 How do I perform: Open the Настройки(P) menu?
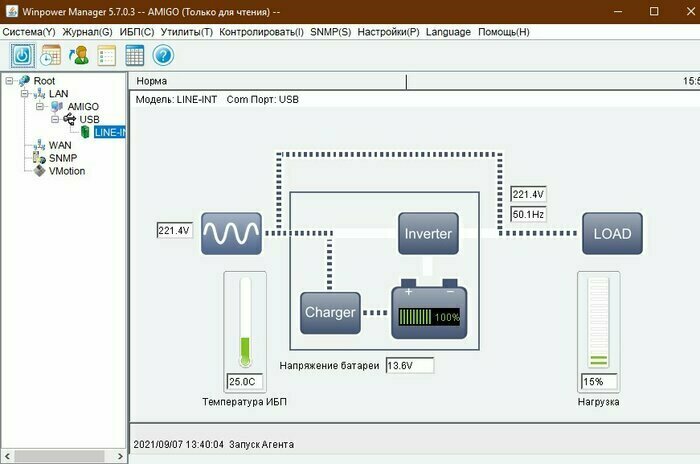coord(388,32)
